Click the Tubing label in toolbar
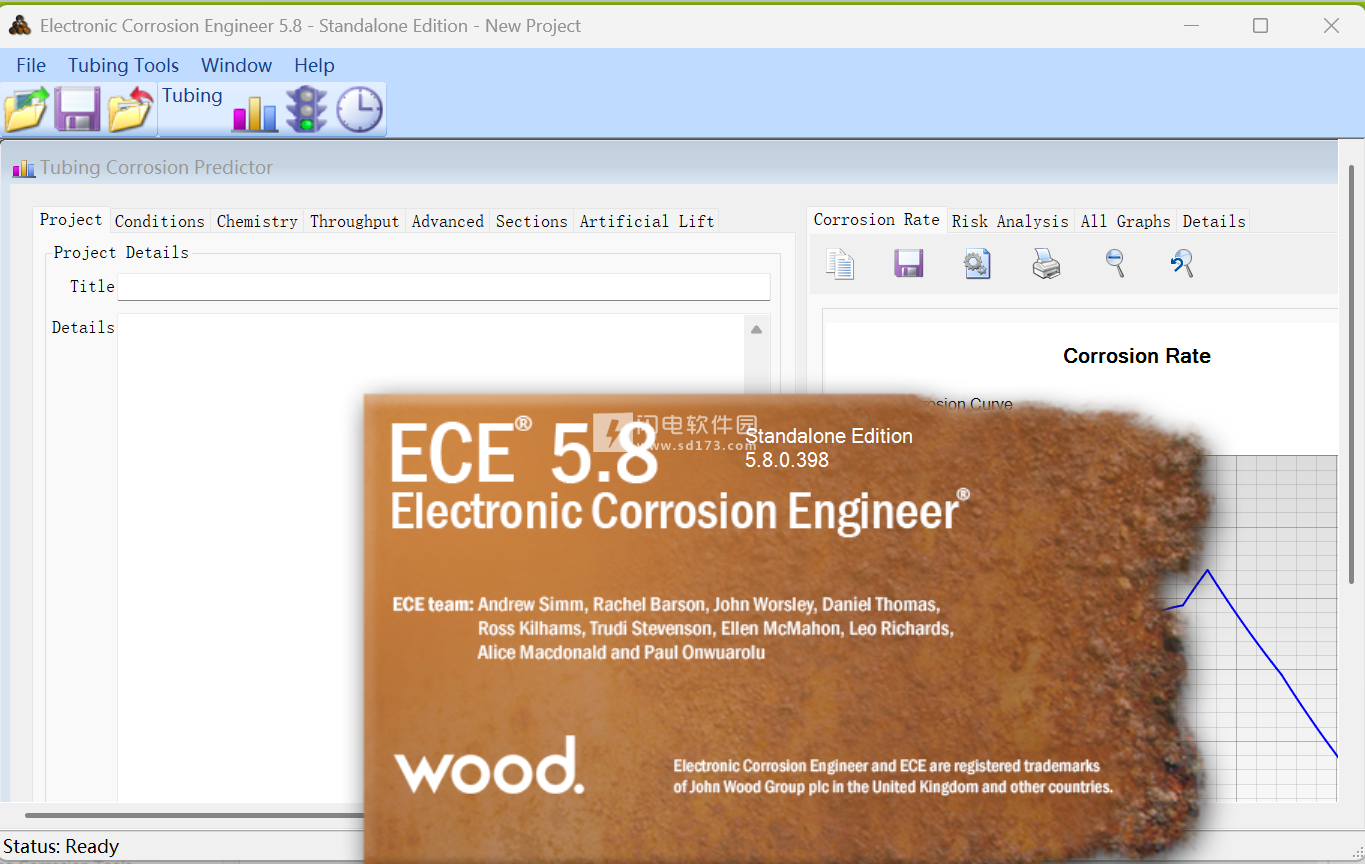Screen dimensions: 1365x864 click(x=192, y=96)
